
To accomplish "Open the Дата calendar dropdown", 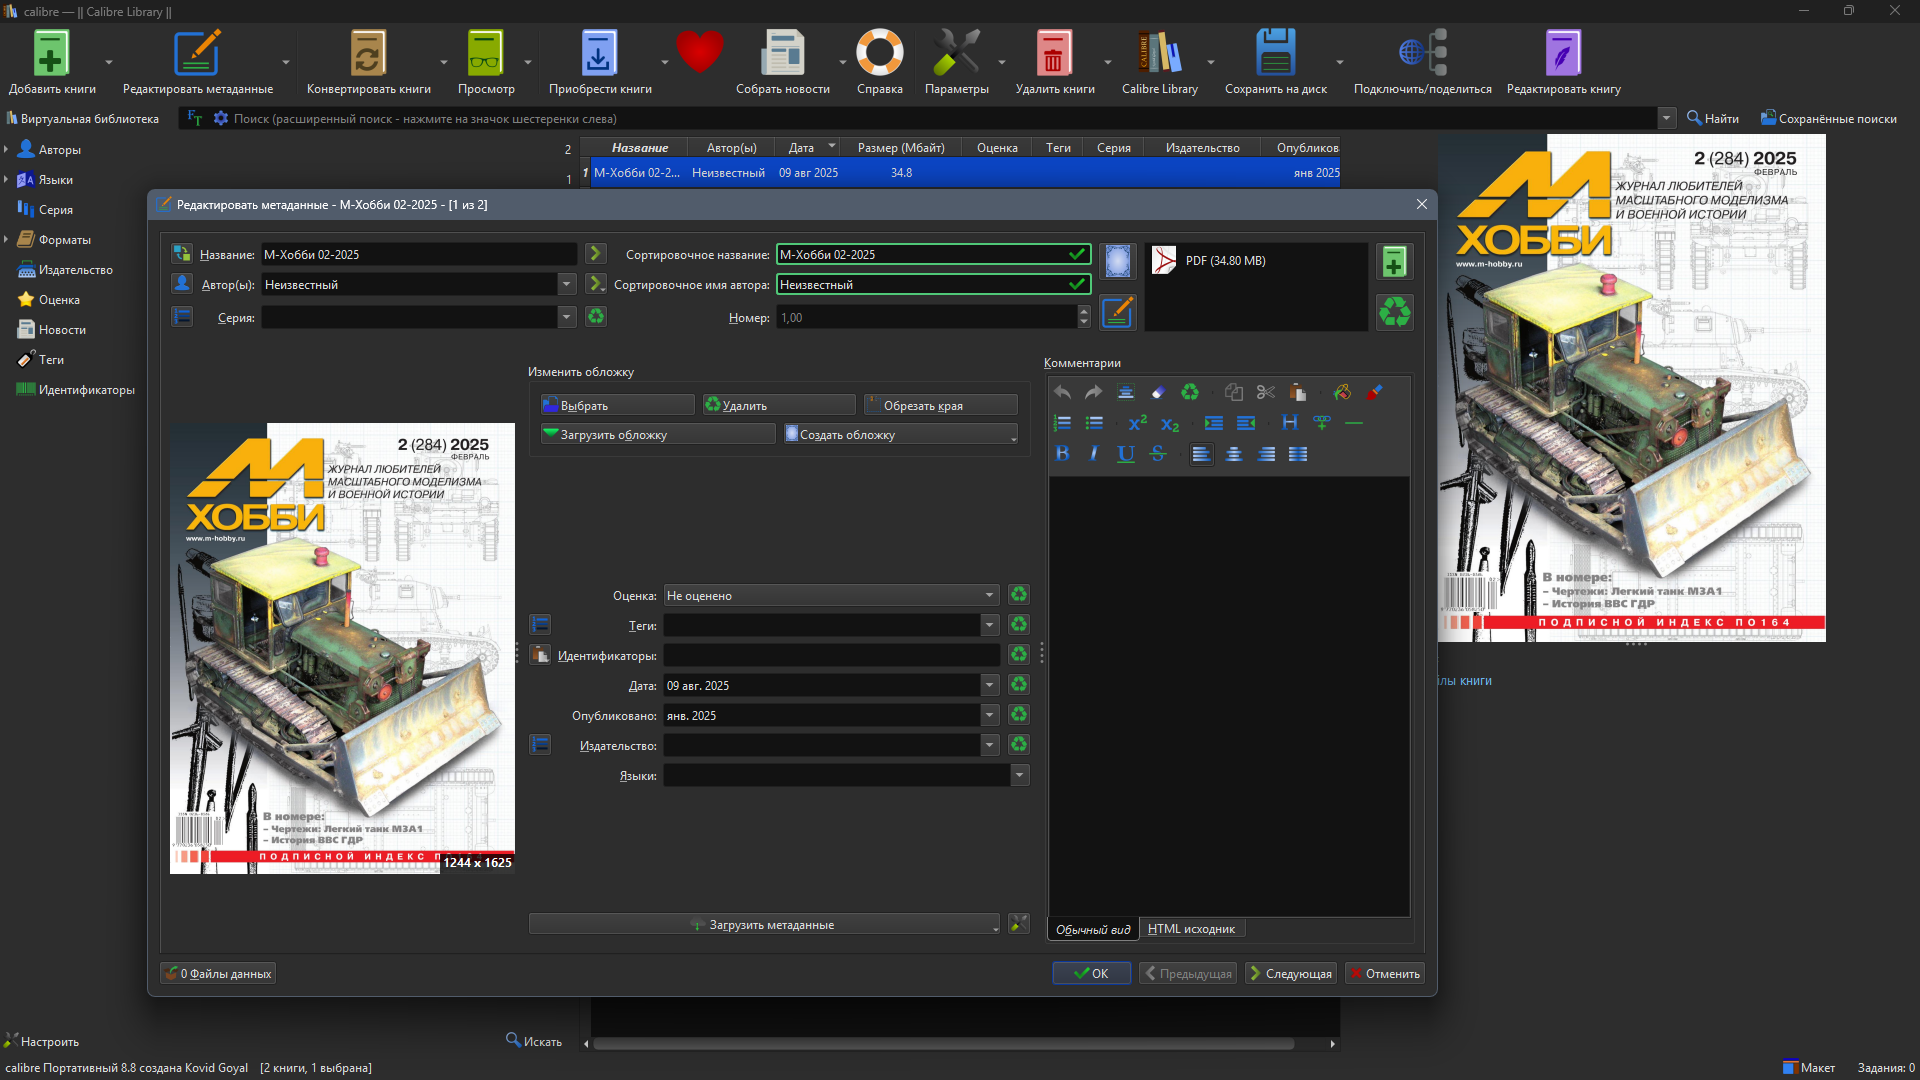I will coord(989,685).
